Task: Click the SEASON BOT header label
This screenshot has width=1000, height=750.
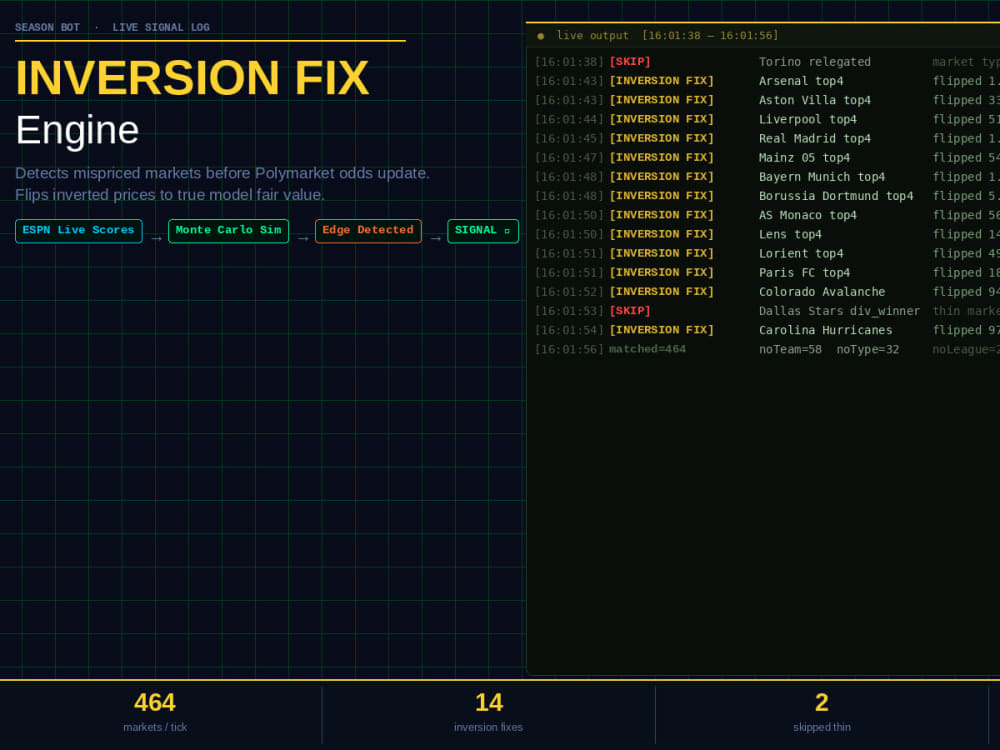Action: 47,27
